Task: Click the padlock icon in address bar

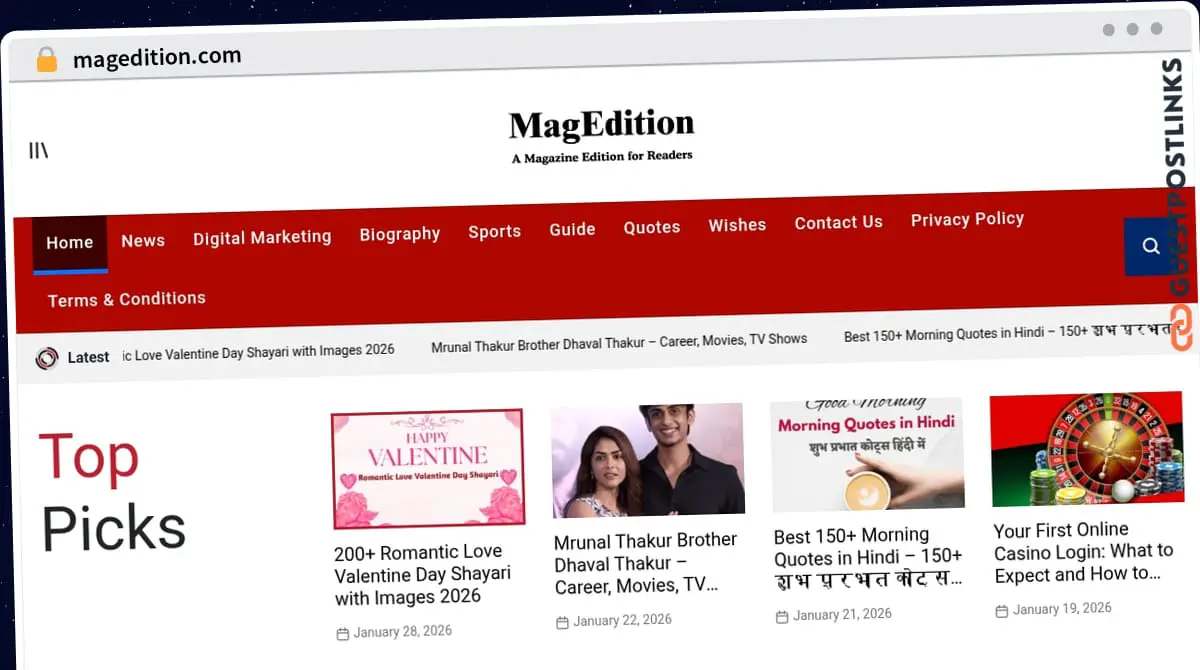Action: click(x=46, y=60)
